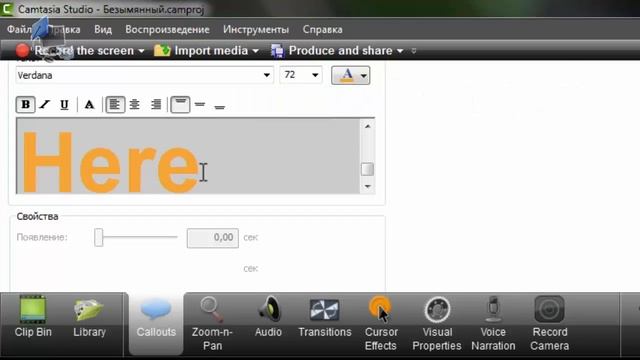Viewport: 640px width, 360px height.
Task: Click the text box scroll down arrow
Action: coord(367,187)
